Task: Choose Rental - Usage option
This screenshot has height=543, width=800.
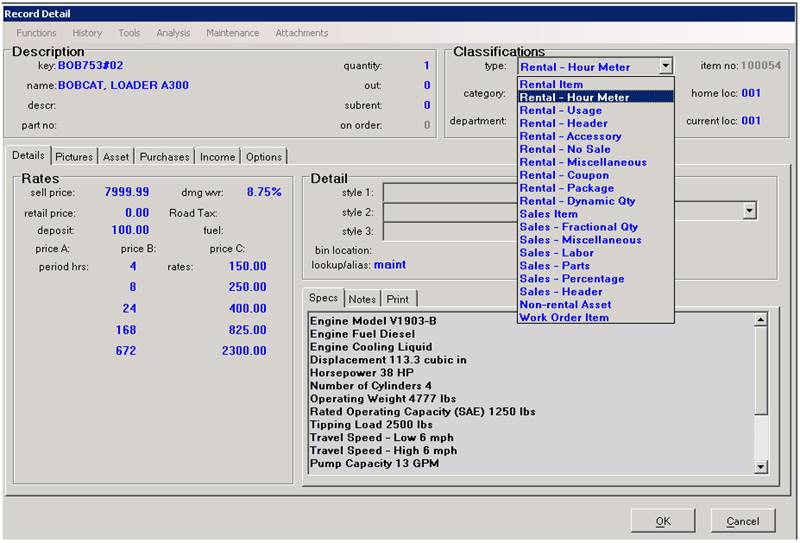Action: point(595,110)
